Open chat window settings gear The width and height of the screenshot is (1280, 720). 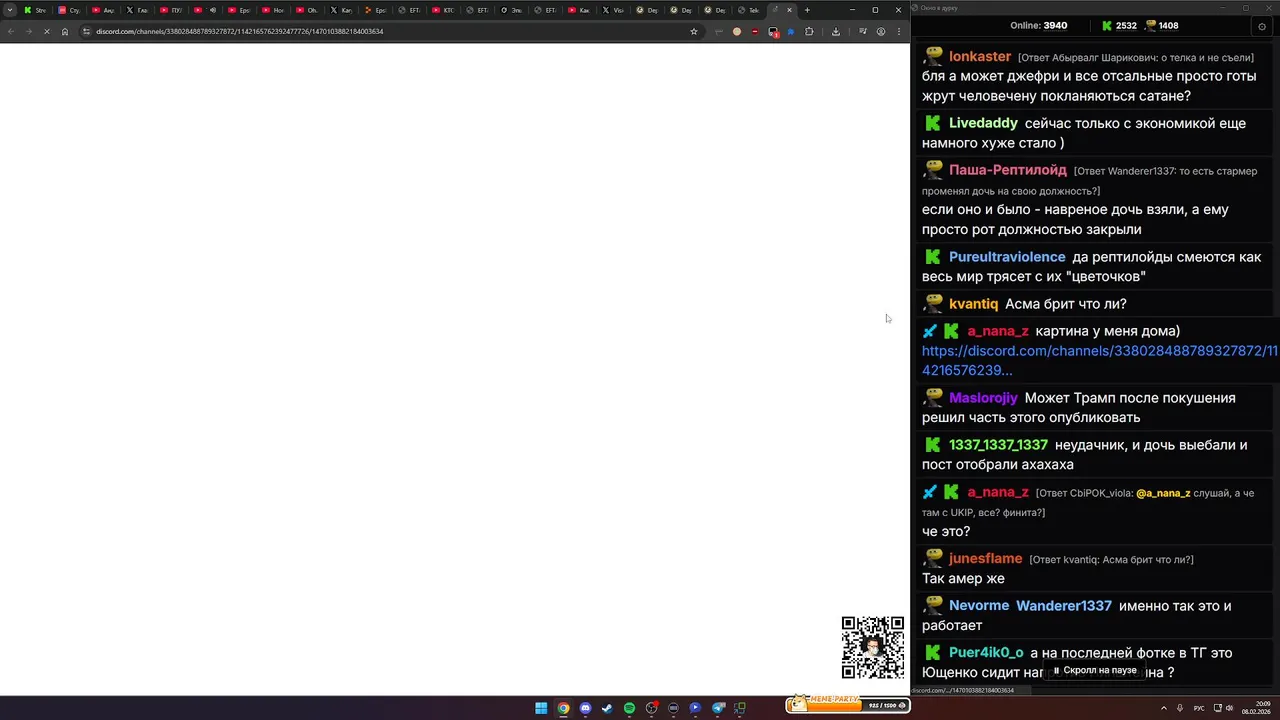(x=1262, y=26)
